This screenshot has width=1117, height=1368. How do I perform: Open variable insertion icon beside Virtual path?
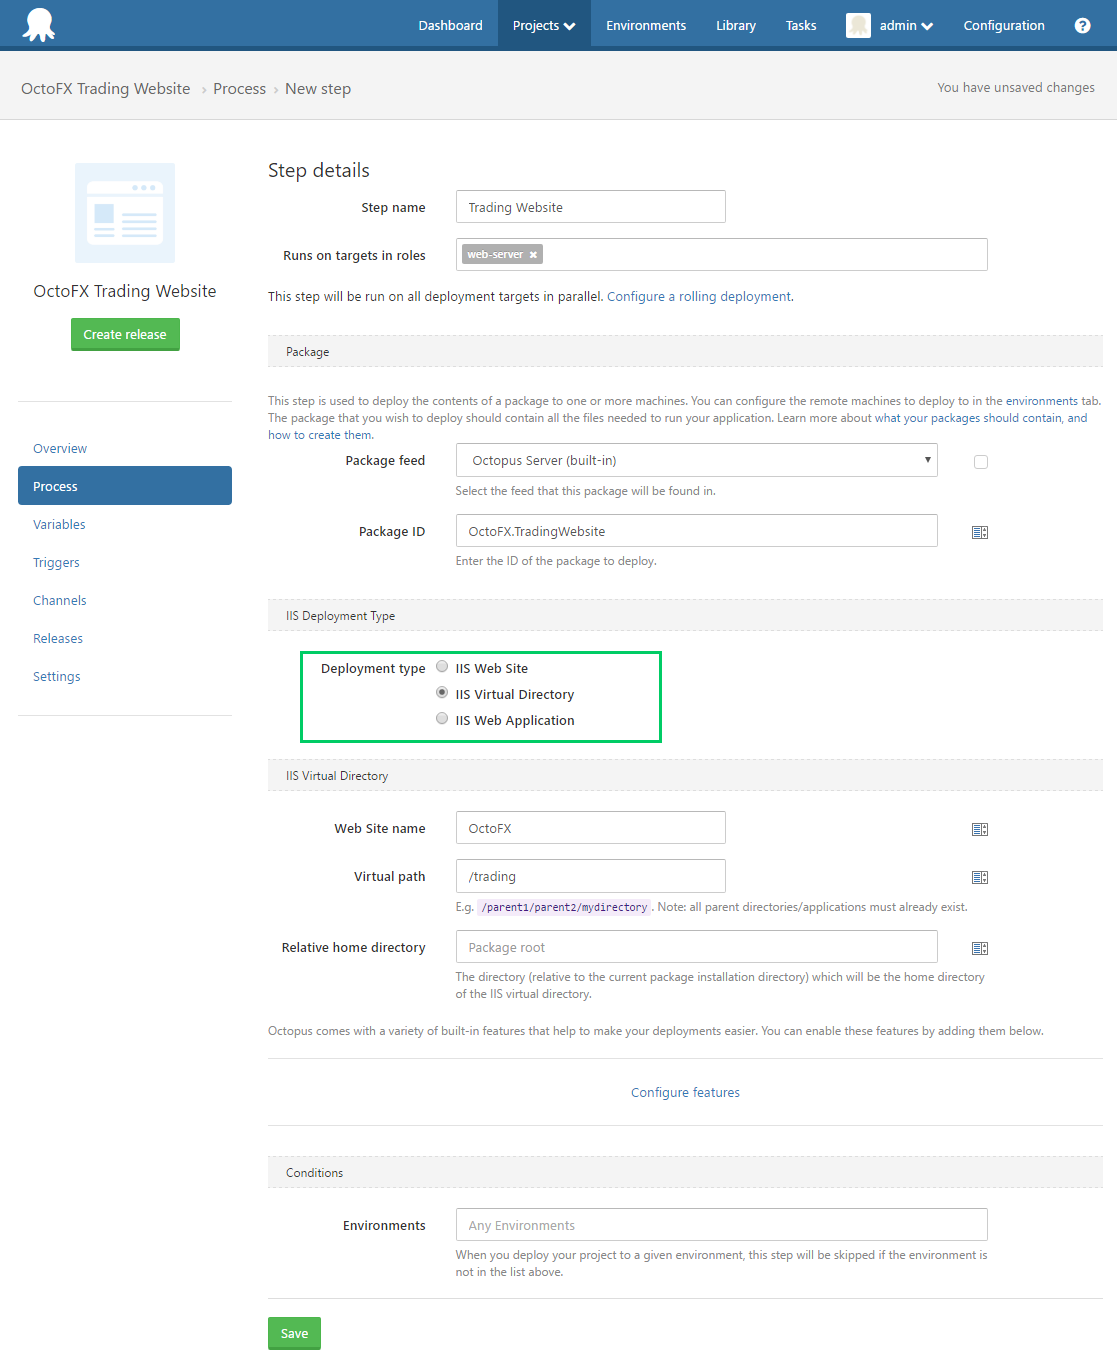tap(979, 876)
